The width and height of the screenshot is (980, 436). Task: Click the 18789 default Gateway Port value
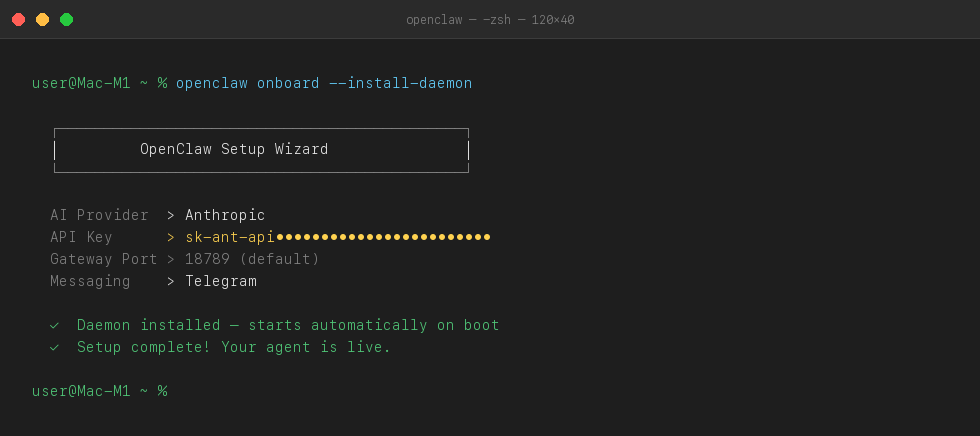[x=252, y=259]
